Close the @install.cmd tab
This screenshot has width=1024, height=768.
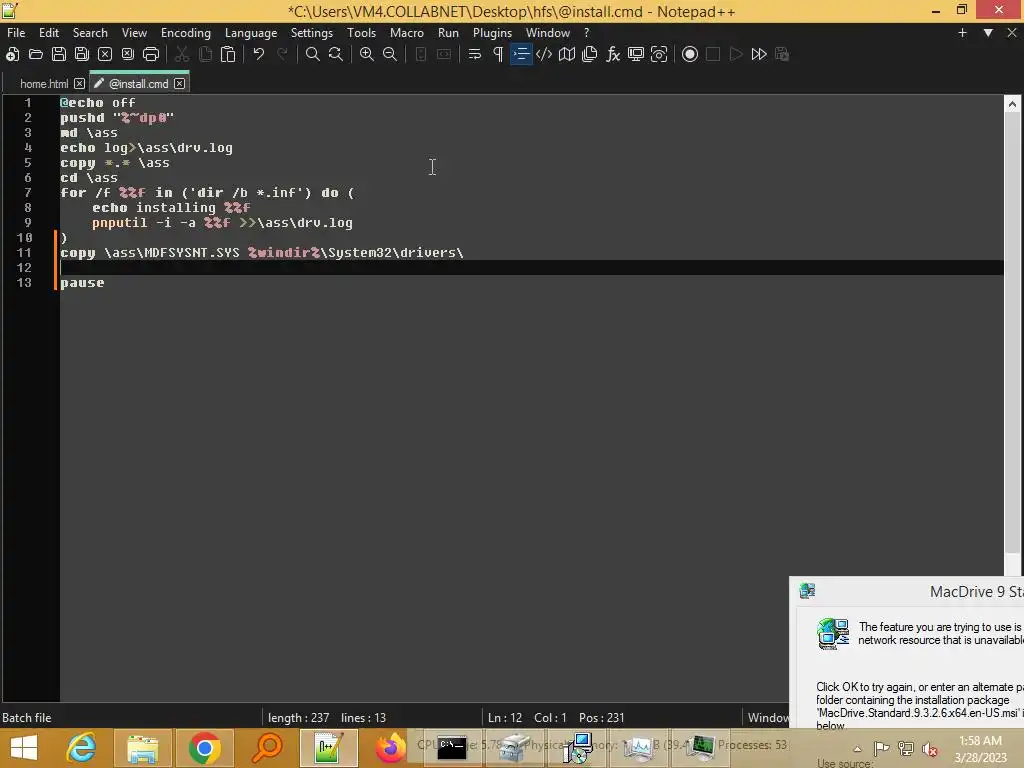tap(180, 84)
